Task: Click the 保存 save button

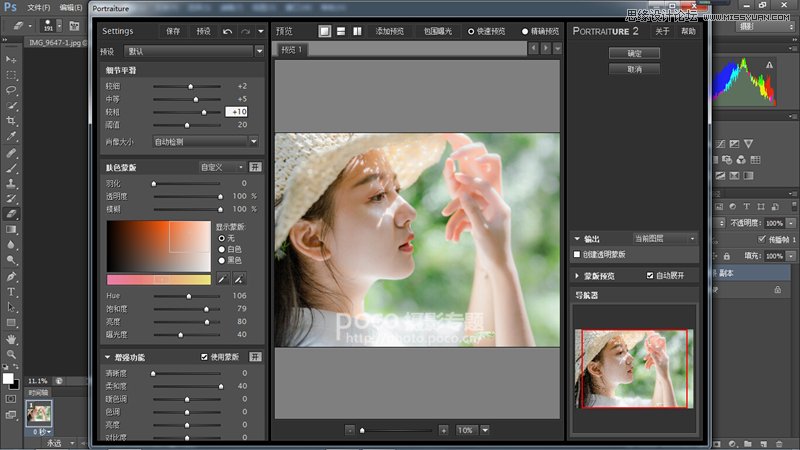Action: [x=173, y=32]
